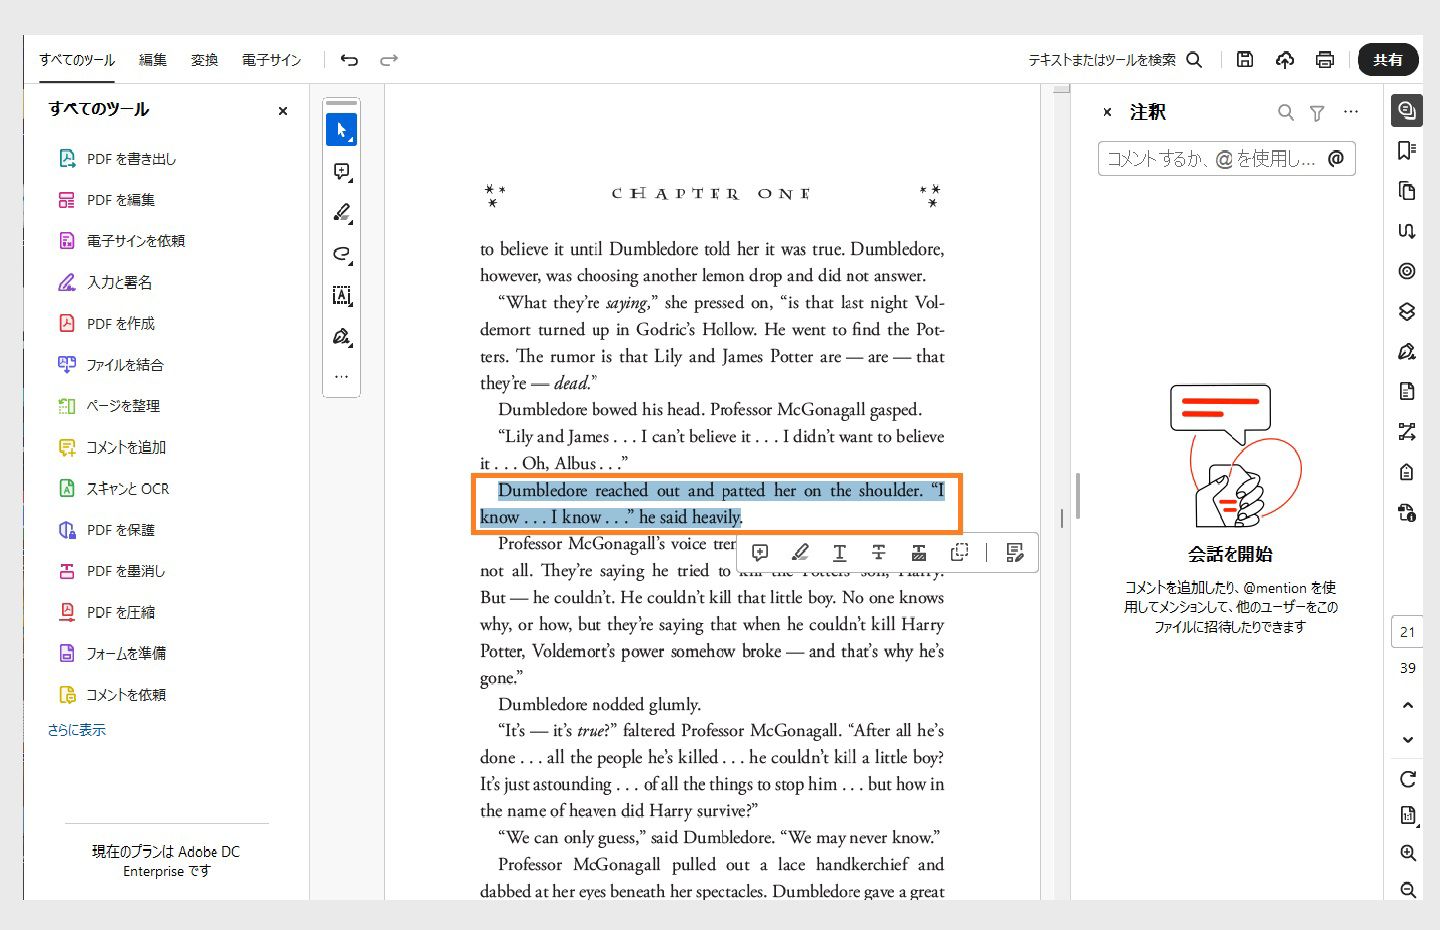Screen dimensions: 1440x930
Task: Zoom out of the page
Action: pyautogui.click(x=1408, y=890)
